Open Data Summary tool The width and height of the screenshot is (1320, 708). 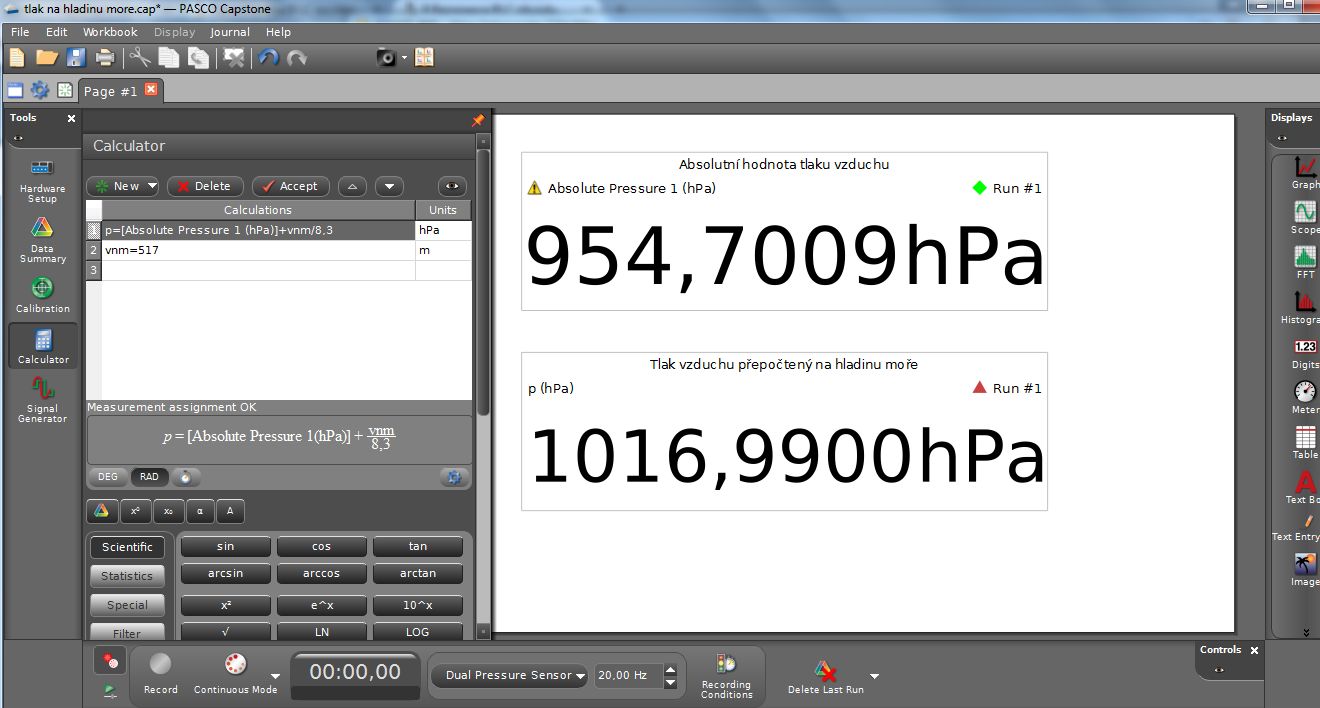pos(42,240)
